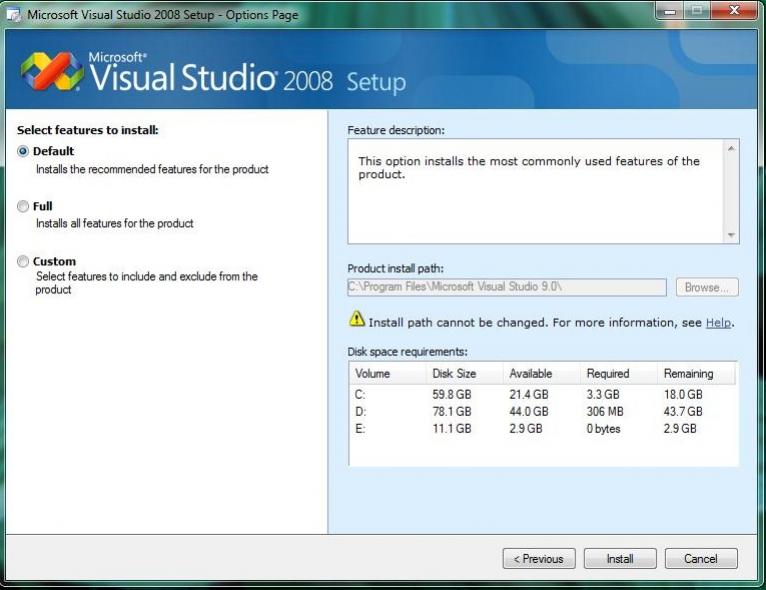Choose the Custom features option
The width and height of the screenshot is (766, 590).
pos(23,261)
